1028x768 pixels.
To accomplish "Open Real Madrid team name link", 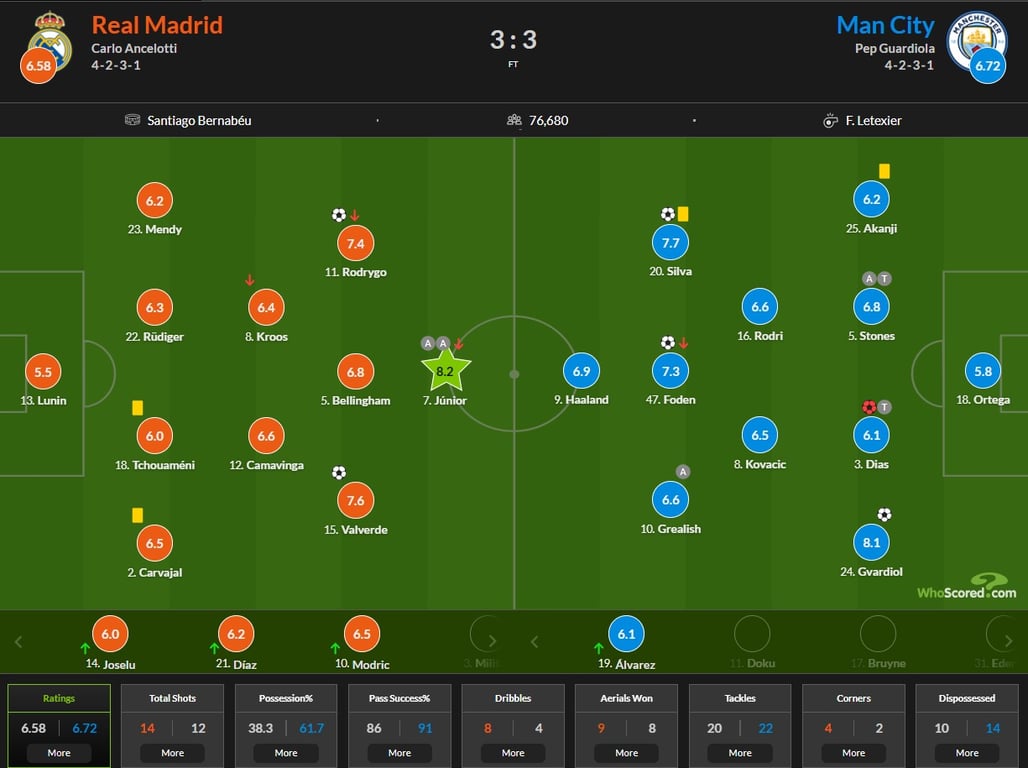I will click(x=157, y=25).
